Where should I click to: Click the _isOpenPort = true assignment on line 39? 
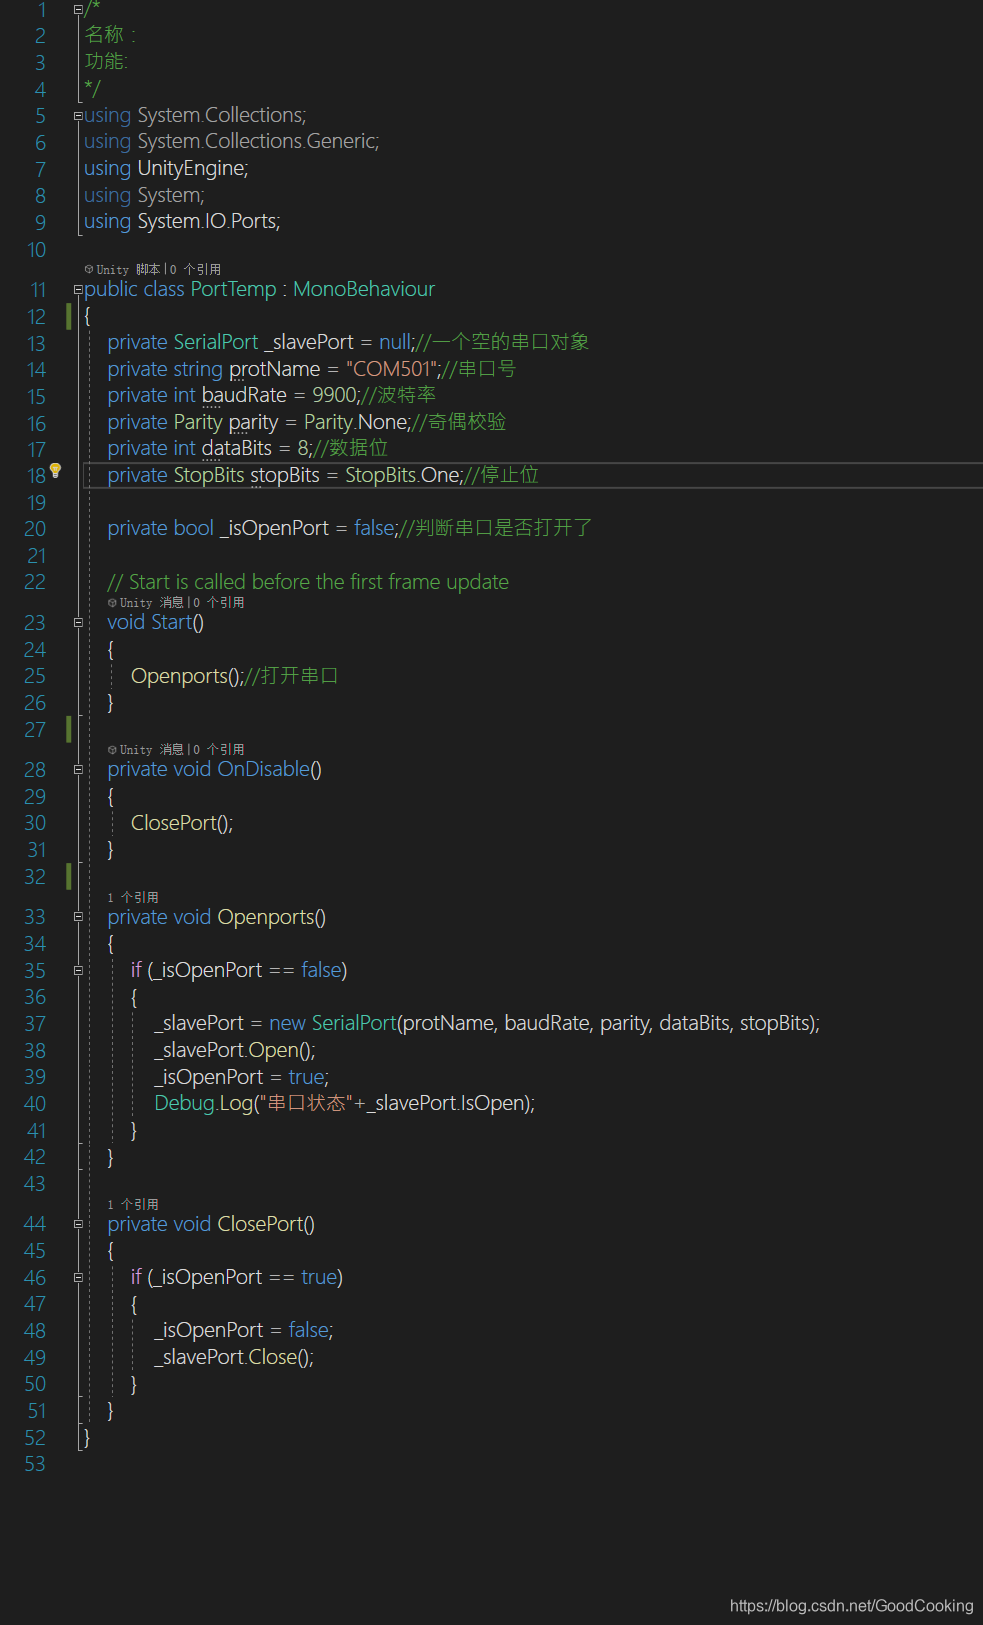(x=241, y=1077)
